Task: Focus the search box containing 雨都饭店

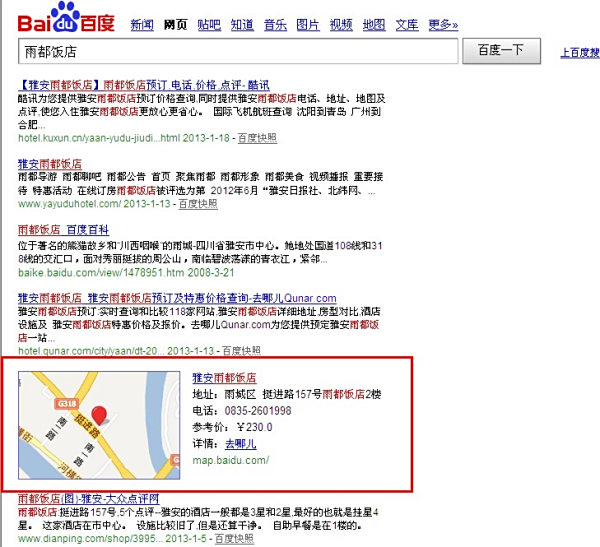Action: click(x=238, y=51)
